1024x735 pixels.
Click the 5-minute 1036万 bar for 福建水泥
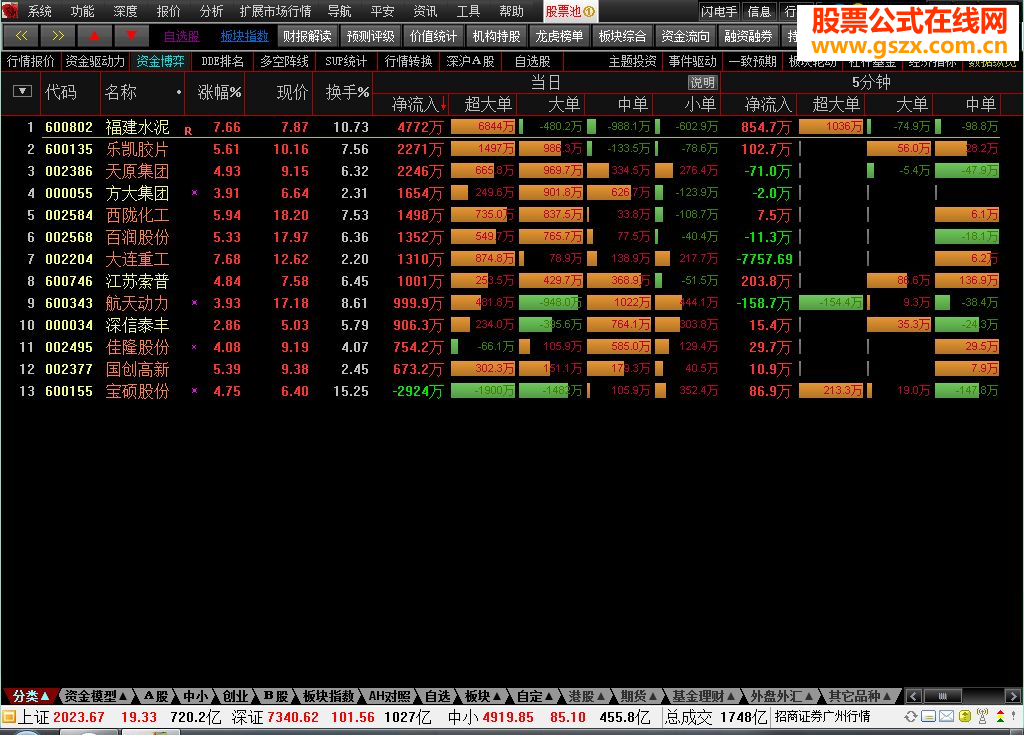831,126
